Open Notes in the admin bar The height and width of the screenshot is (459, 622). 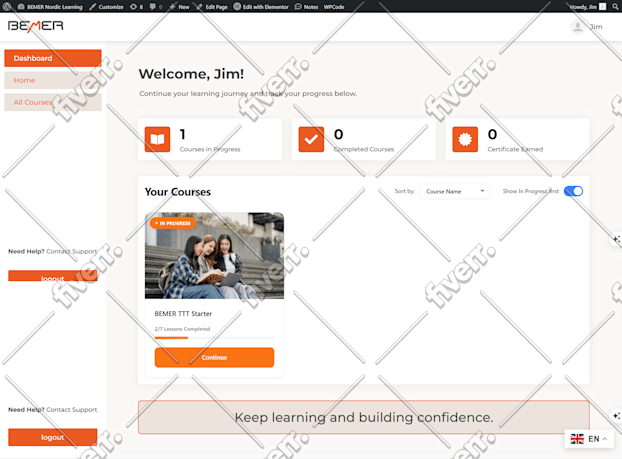click(306, 7)
